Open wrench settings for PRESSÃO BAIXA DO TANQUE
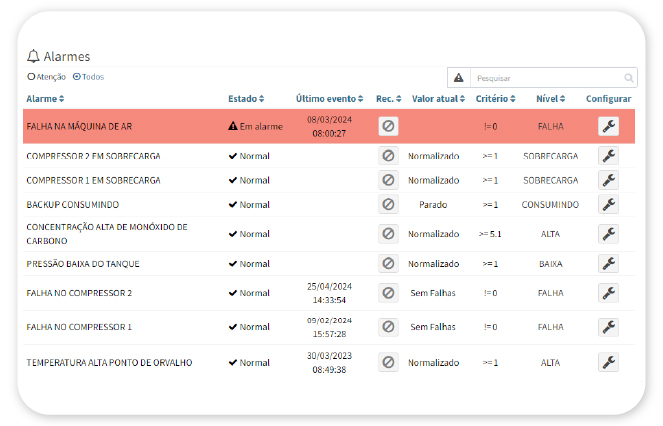Screen dimensions: 663x426 [608, 264]
